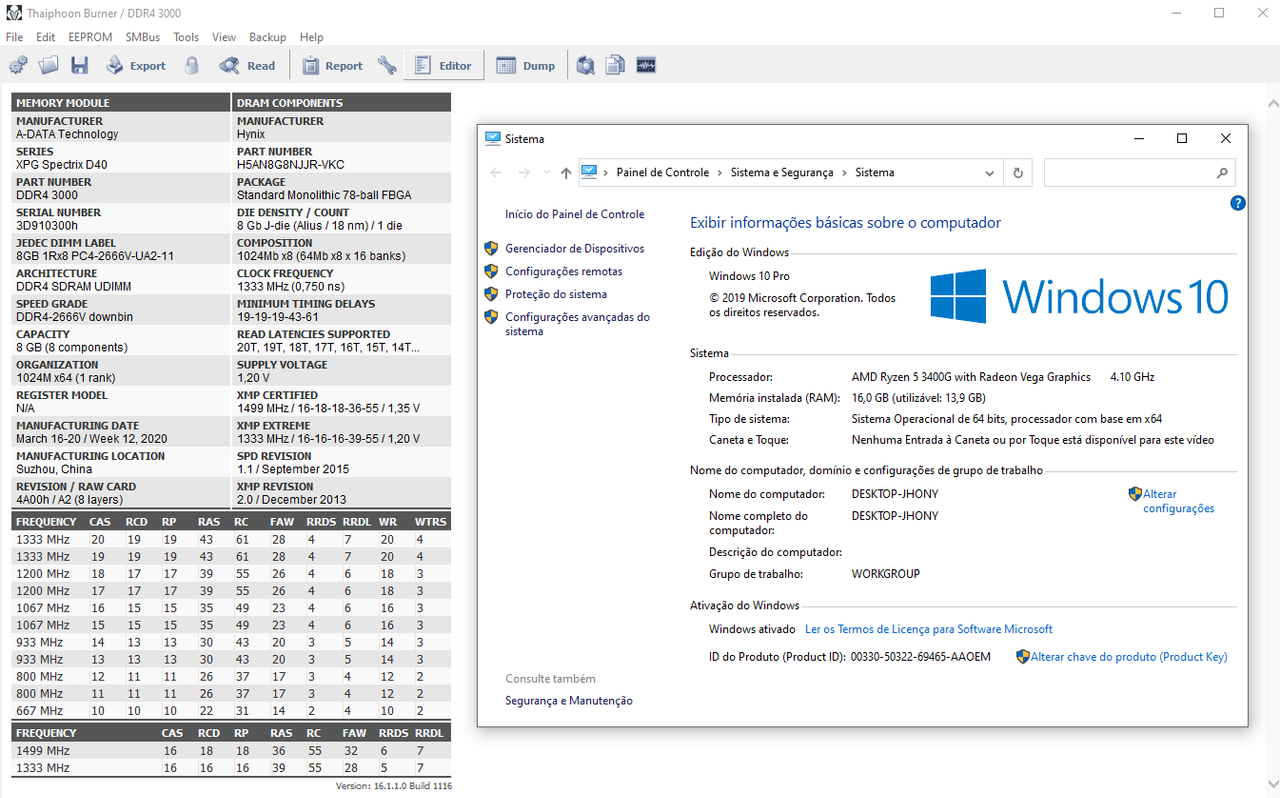
Task: Save using the floppy disk icon
Action: [x=79, y=66]
